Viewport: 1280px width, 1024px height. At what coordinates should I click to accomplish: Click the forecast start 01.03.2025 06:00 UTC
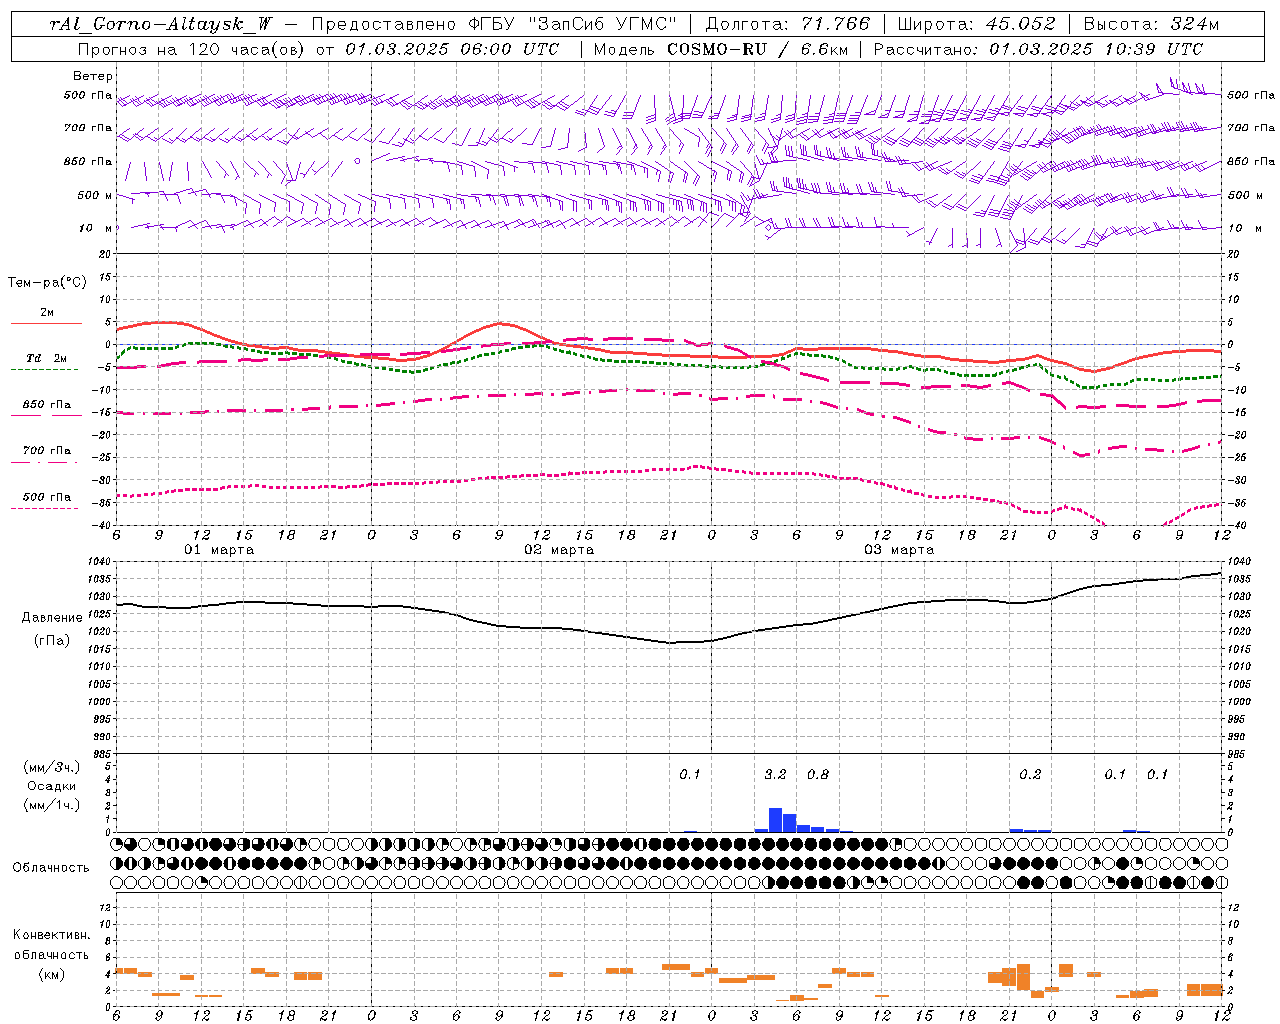(x=452, y=49)
